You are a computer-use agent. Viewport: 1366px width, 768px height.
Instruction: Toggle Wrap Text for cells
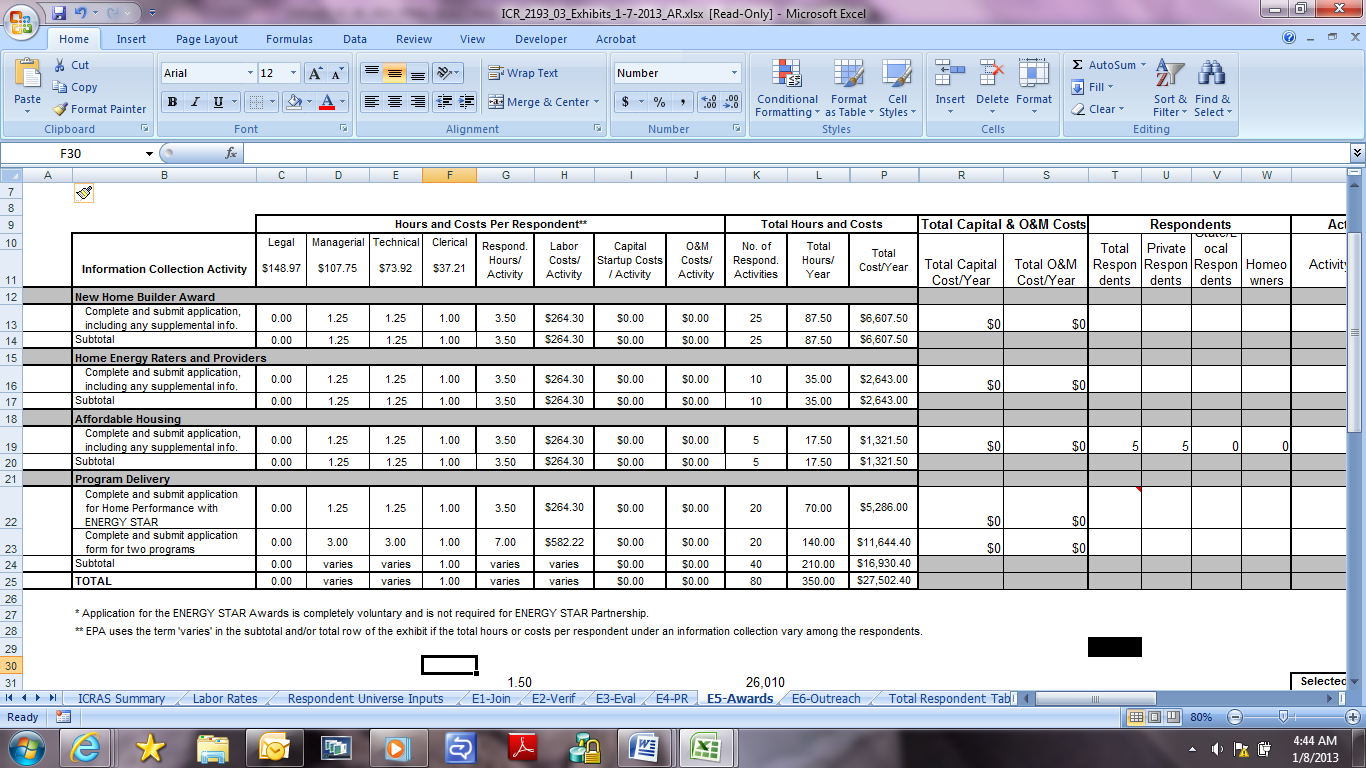coord(523,73)
